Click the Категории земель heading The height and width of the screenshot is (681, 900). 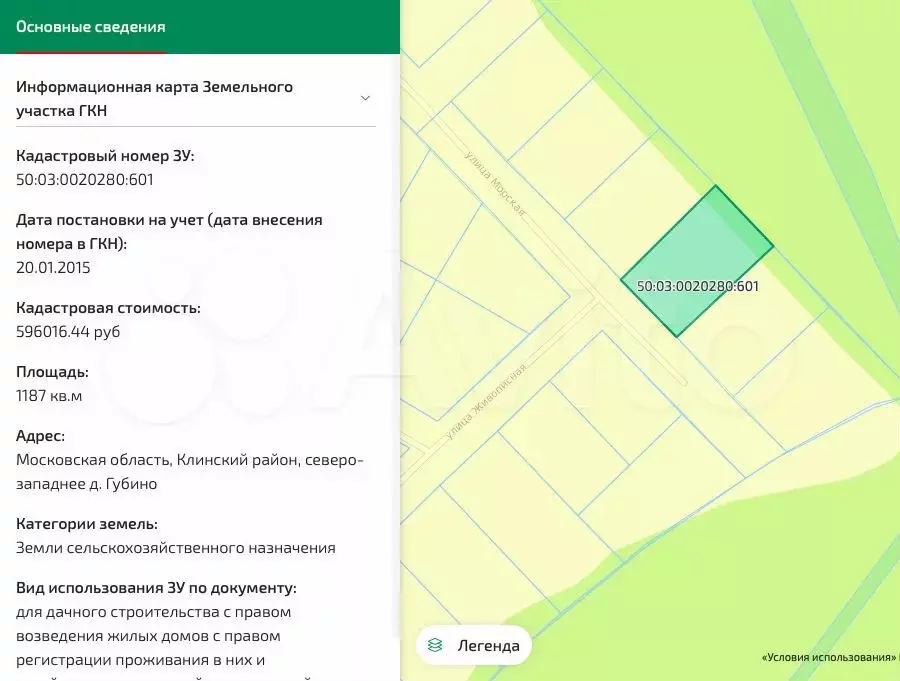pyautogui.click(x=87, y=524)
